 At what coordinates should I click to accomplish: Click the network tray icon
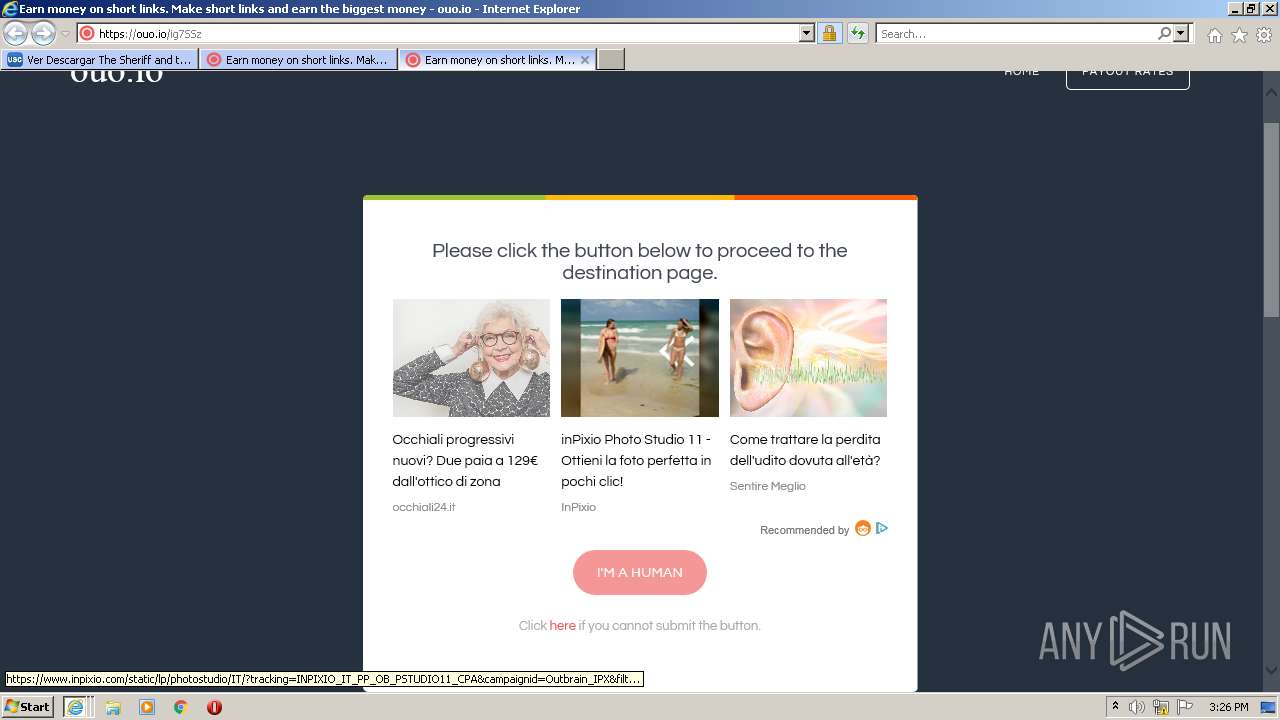(1161, 707)
